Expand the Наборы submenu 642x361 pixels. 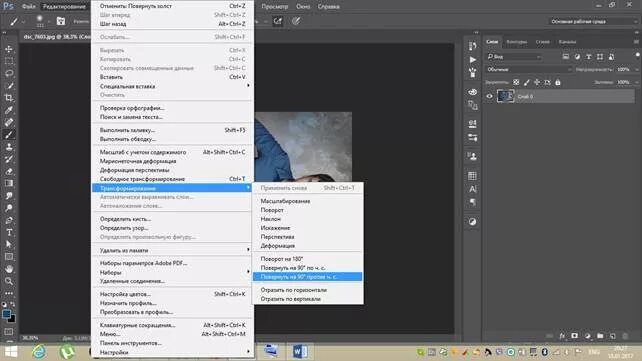tap(172, 272)
